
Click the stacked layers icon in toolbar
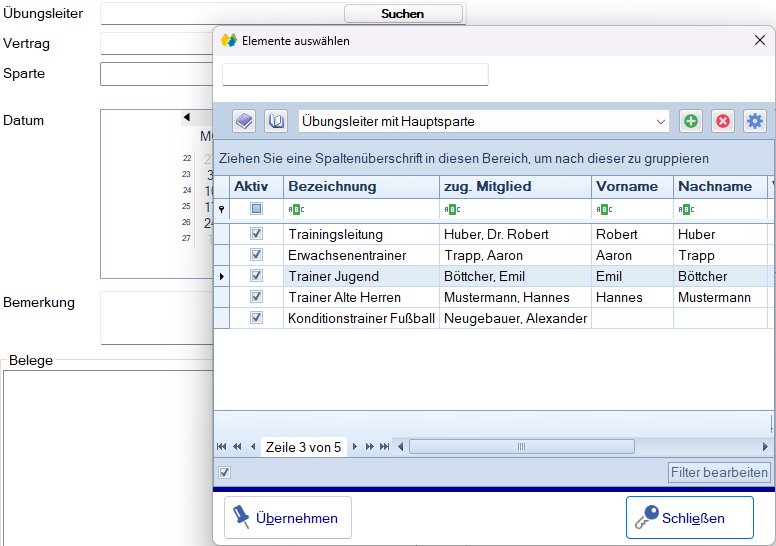(244, 121)
